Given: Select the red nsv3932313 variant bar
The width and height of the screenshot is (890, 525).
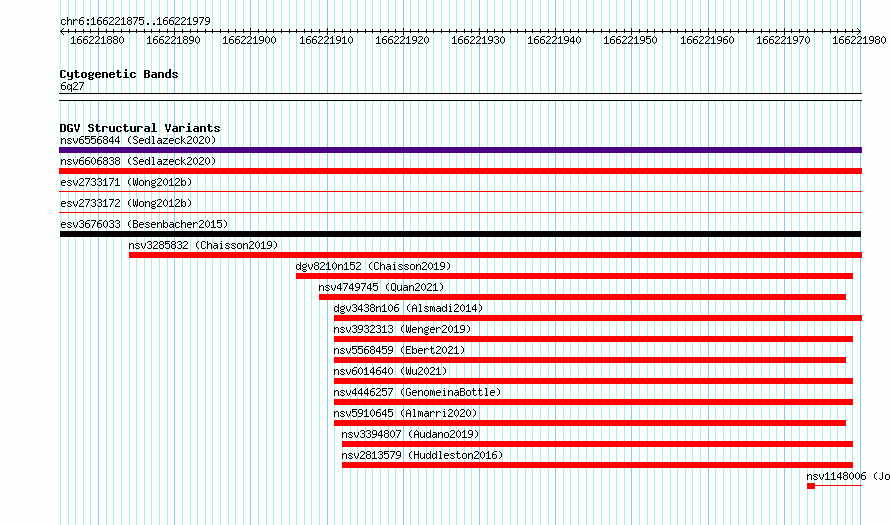Looking at the screenshot, I should click(x=593, y=339).
